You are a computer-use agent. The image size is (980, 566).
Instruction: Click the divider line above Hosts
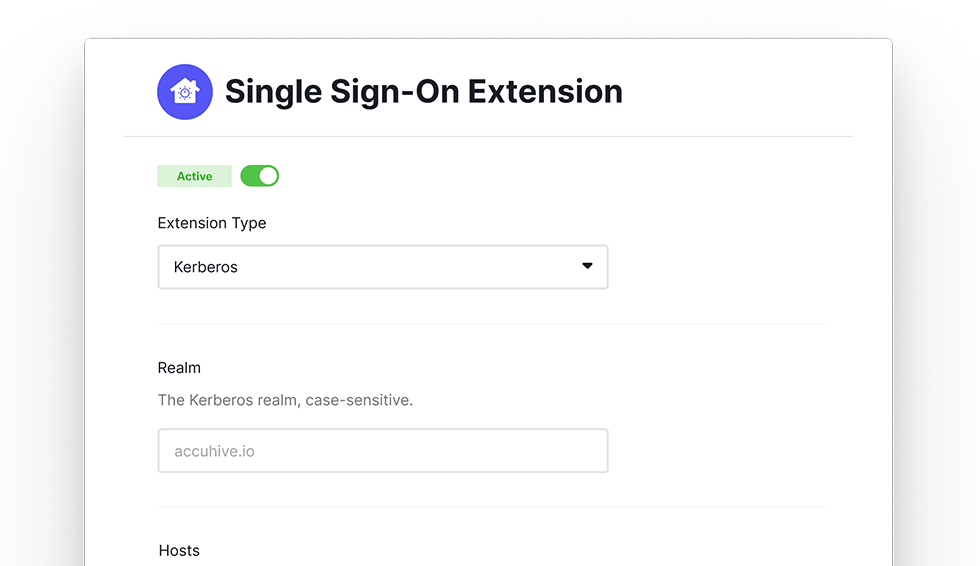click(491, 507)
